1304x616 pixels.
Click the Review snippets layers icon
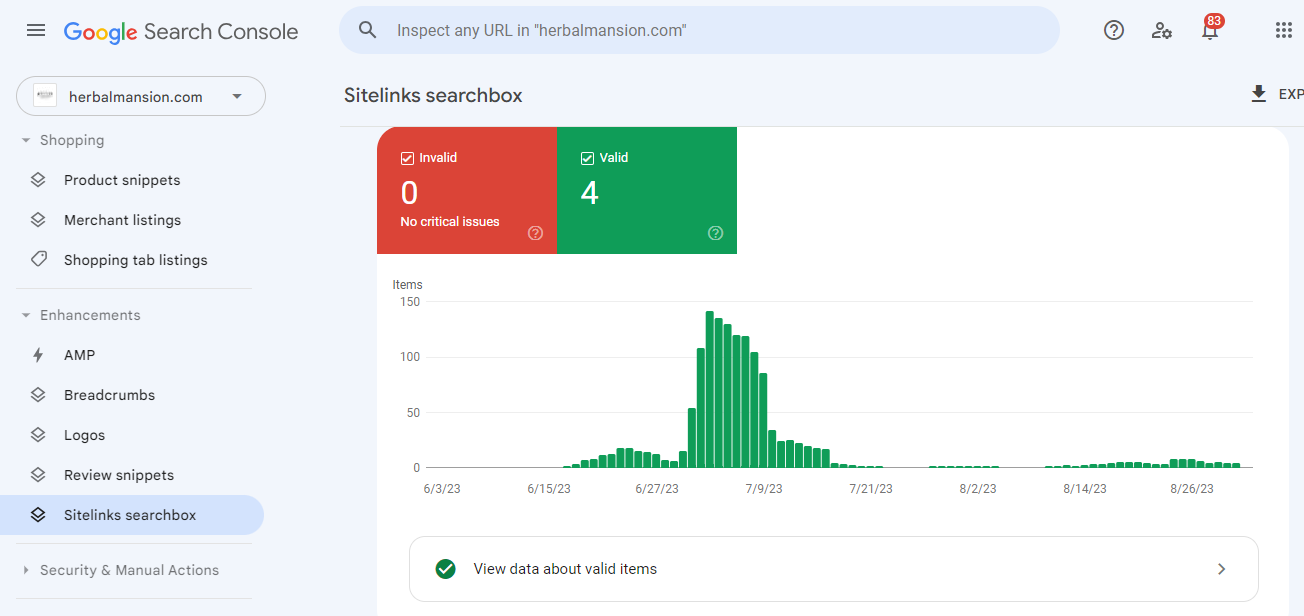tap(38, 475)
